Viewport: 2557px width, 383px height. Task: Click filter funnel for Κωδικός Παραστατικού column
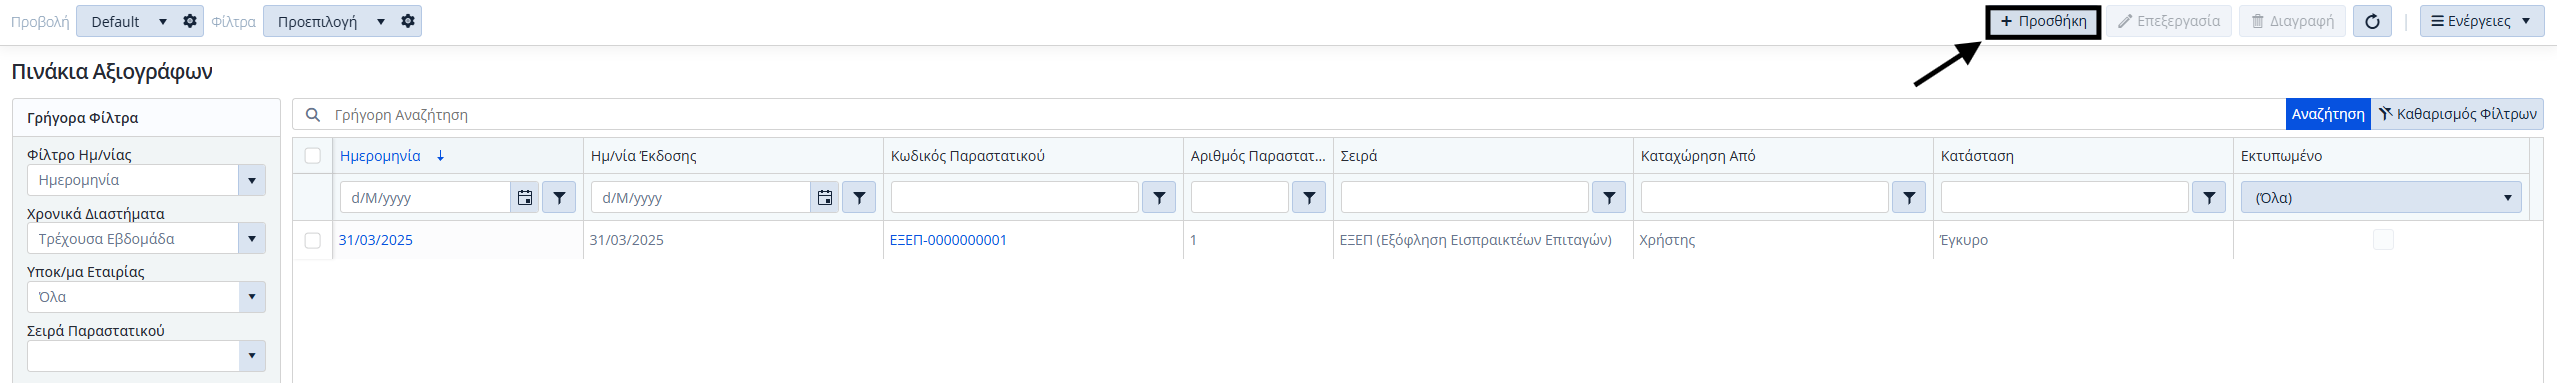1159,198
